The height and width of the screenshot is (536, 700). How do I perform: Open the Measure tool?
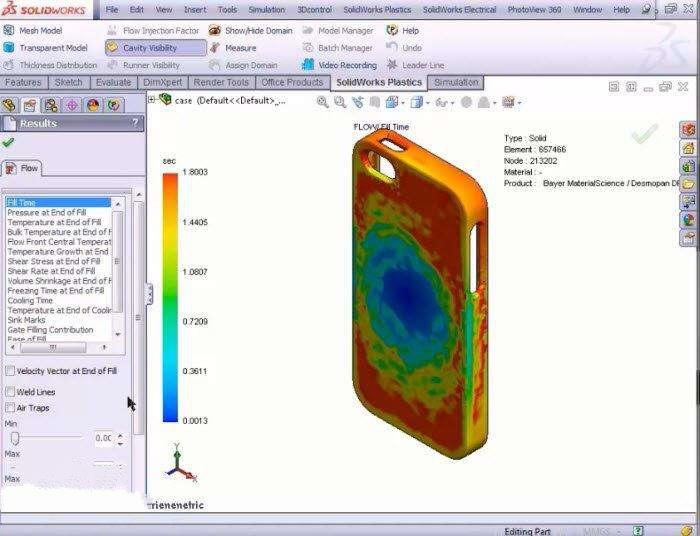(x=233, y=48)
